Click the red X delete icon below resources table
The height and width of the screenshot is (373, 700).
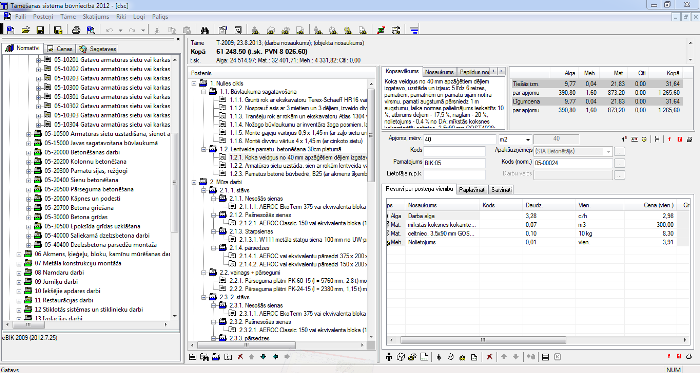pos(489,356)
